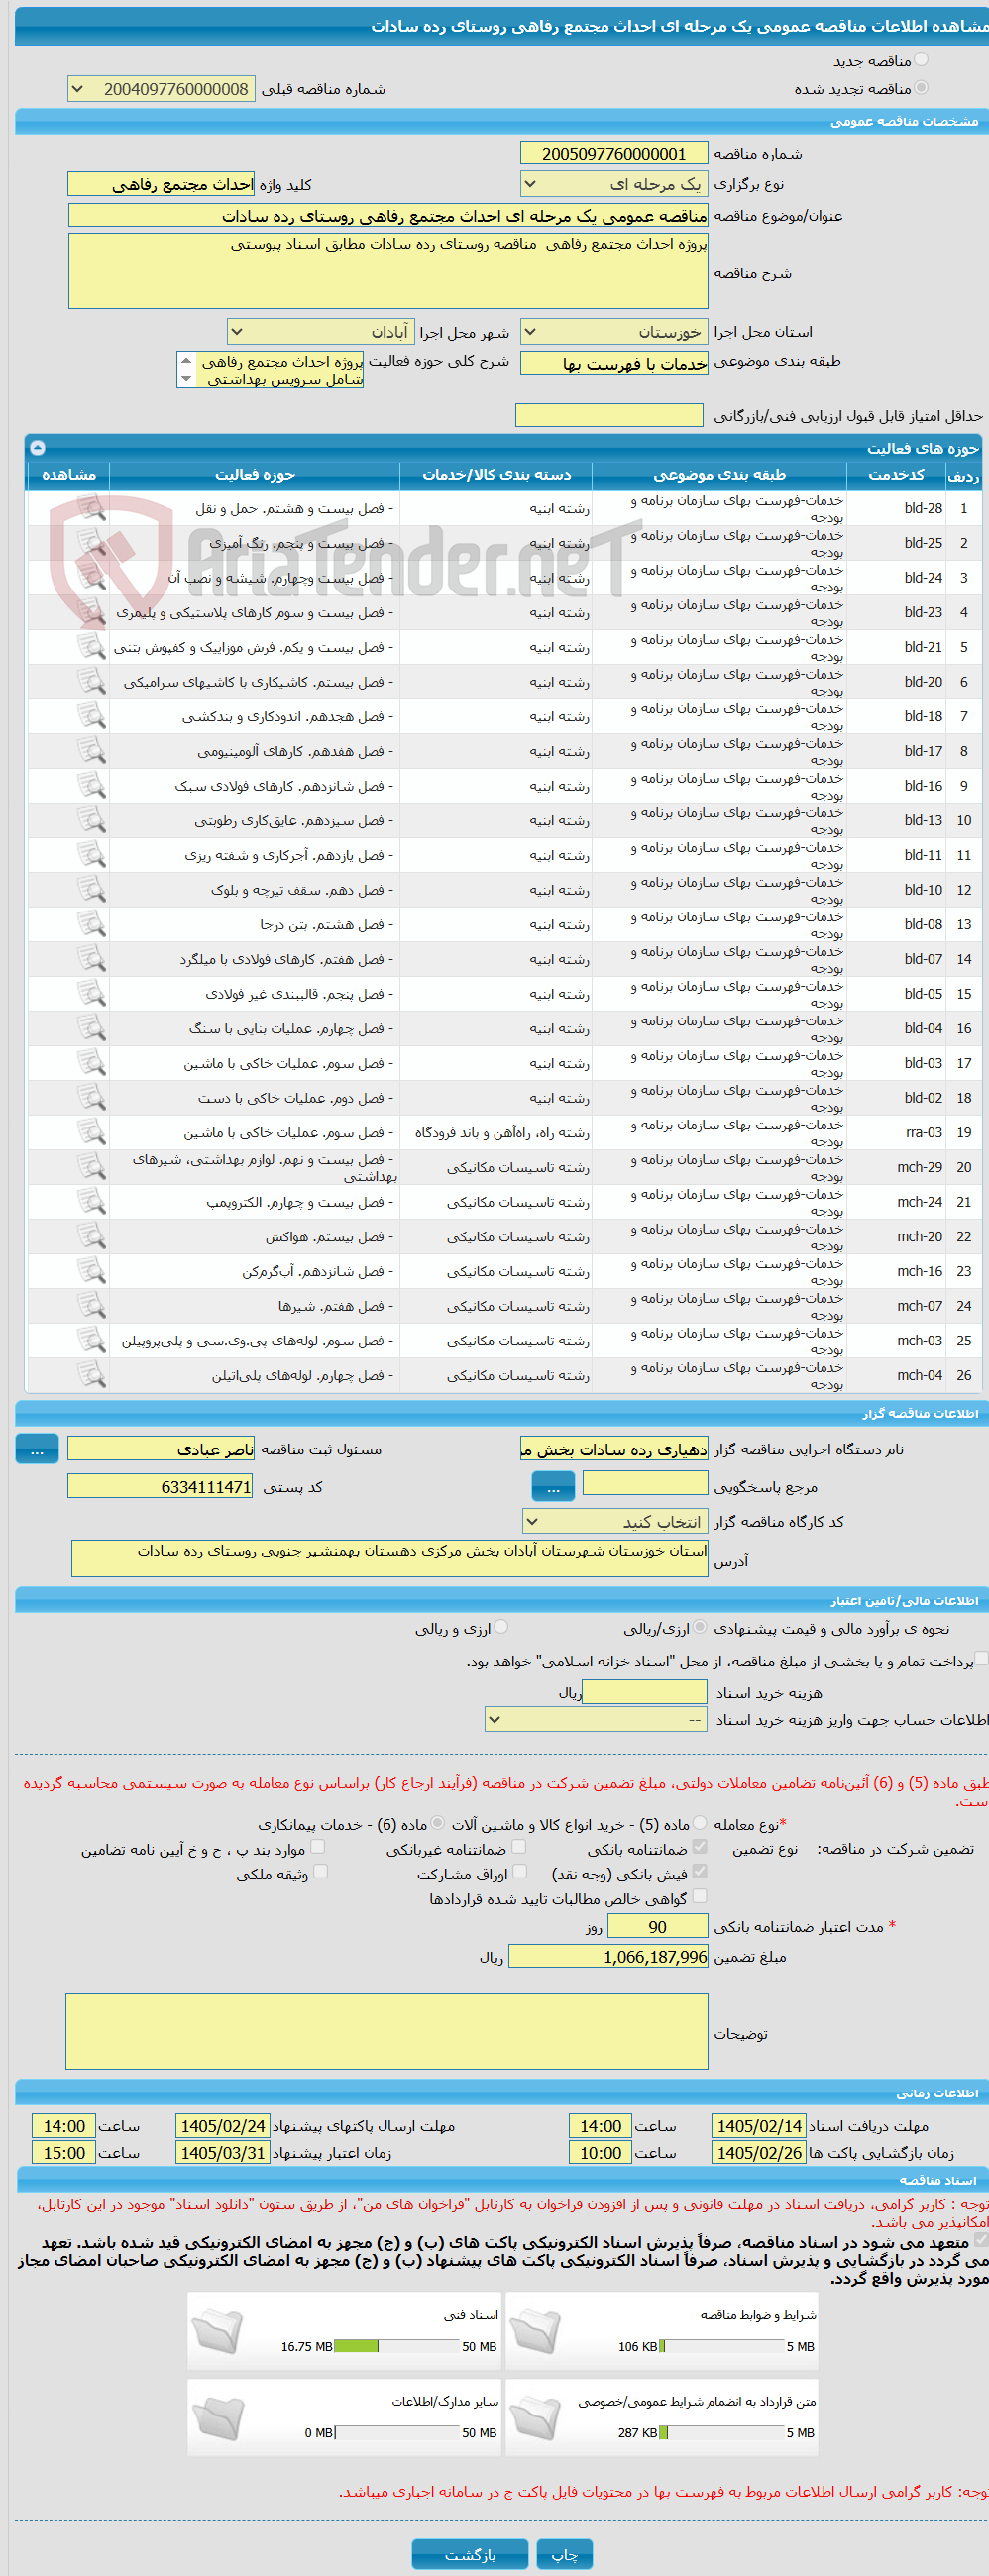Open the شرایط و ضوابط مناقصه folder icon

pyautogui.click(x=535, y=2331)
